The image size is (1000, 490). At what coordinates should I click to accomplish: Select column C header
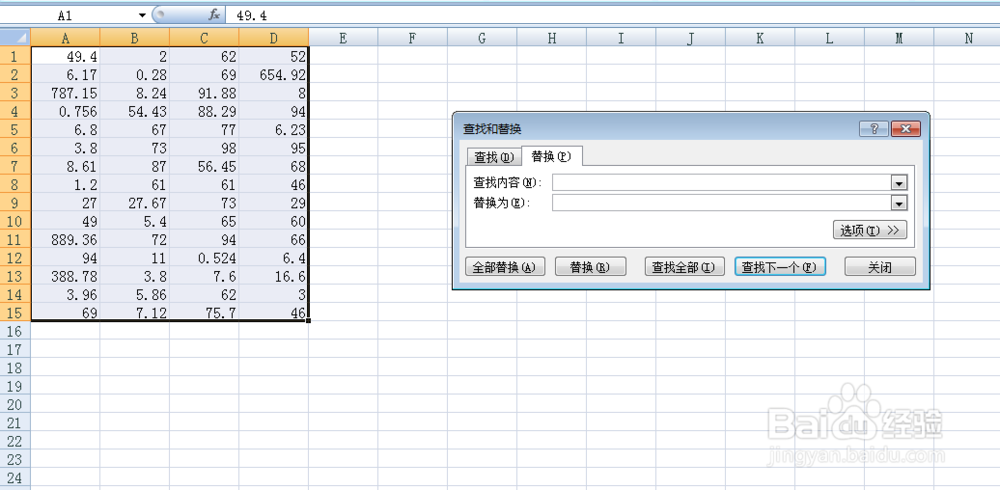coord(204,38)
